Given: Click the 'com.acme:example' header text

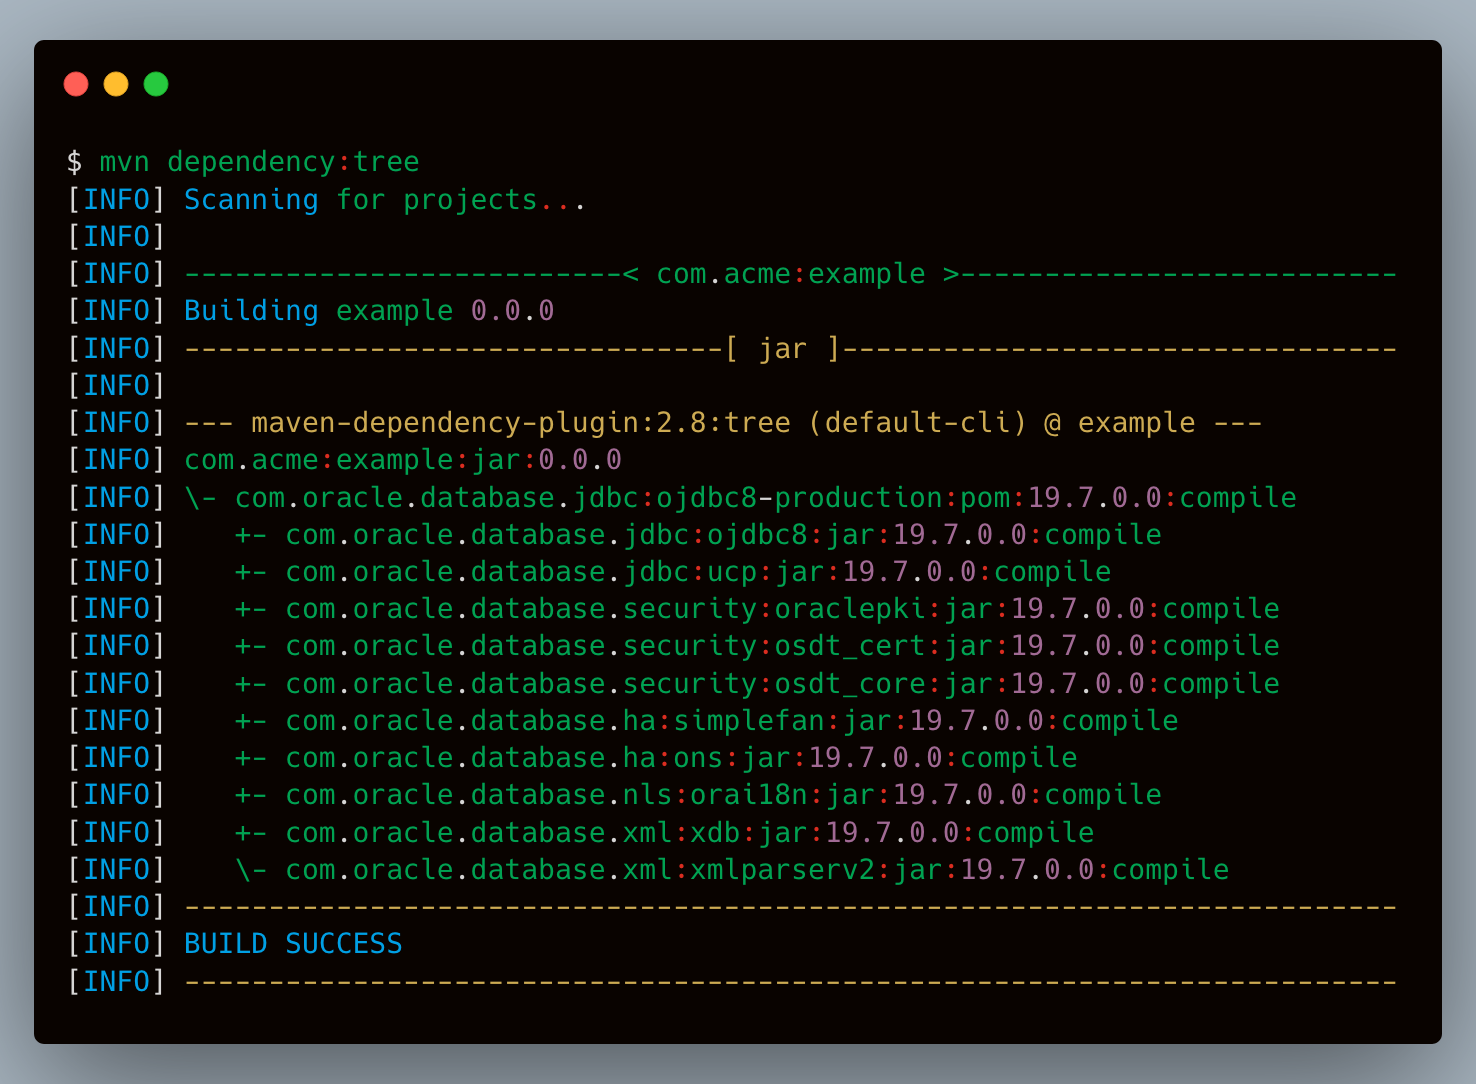Looking at the screenshot, I should pos(790,274).
